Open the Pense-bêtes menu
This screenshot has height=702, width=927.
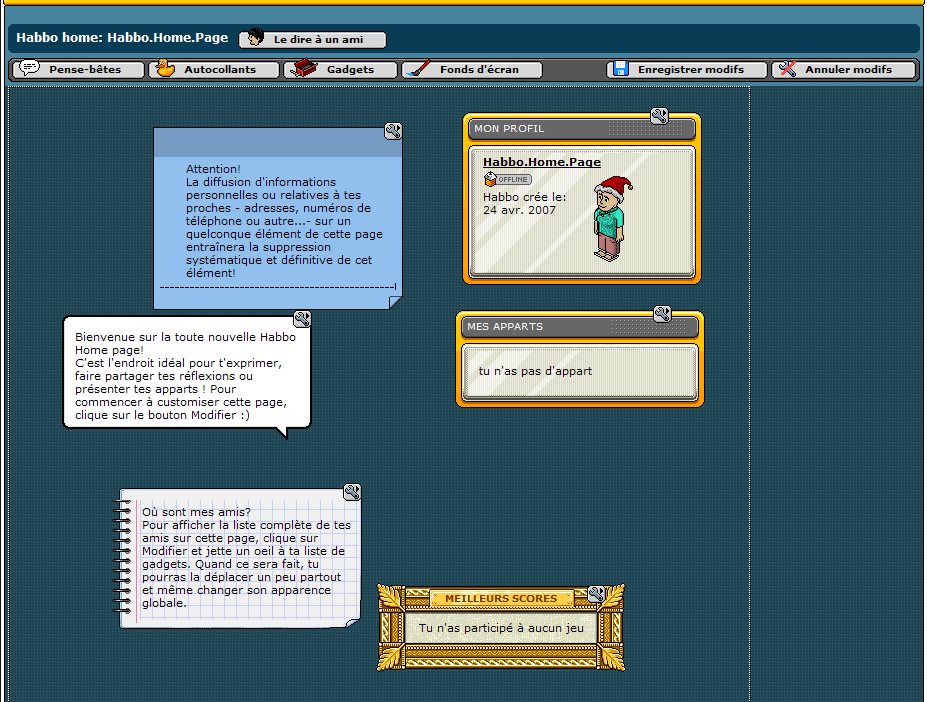point(78,70)
